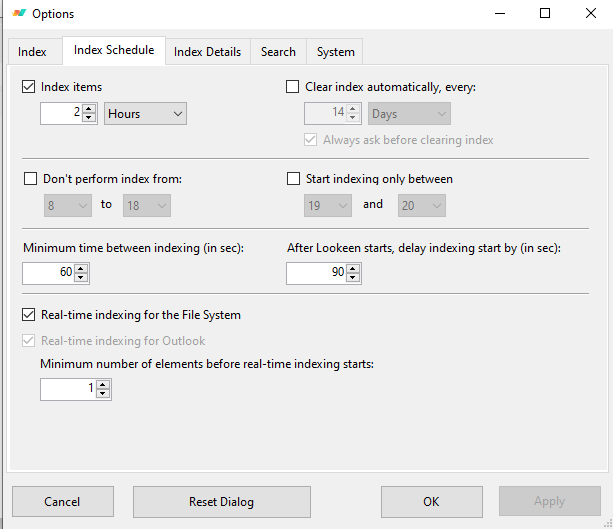Open the end hour 18 dropdown

(x=147, y=205)
